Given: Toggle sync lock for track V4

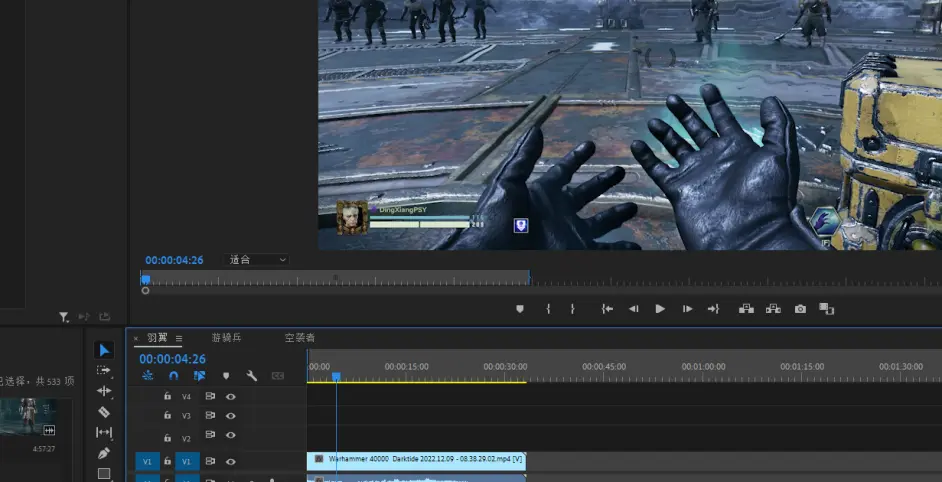Looking at the screenshot, I should 210,396.
